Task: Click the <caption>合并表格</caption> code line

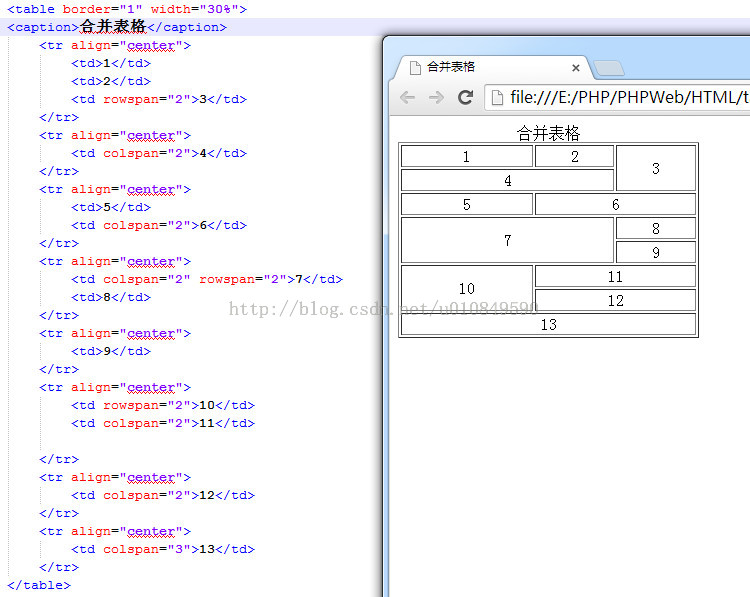Action: coord(117,27)
